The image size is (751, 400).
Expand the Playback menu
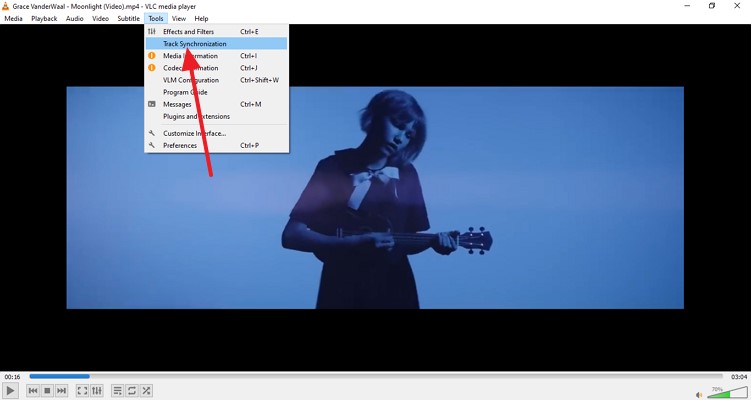coord(44,19)
